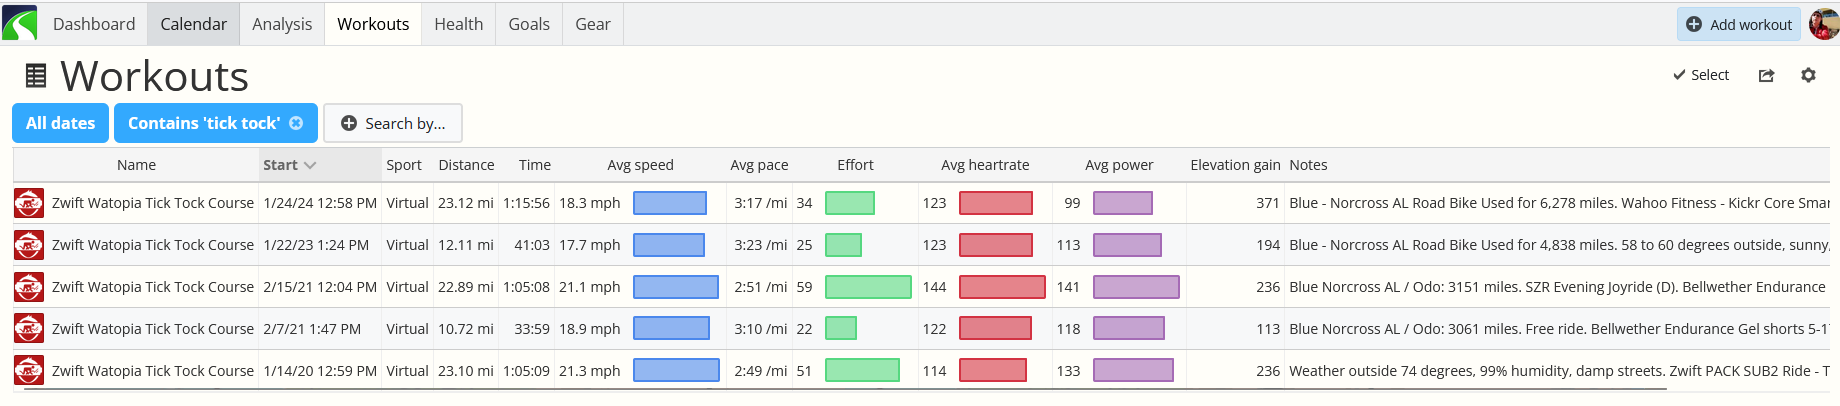
Task: Click the Zwift icon for 2/15/21 workout
Action: click(x=28, y=287)
